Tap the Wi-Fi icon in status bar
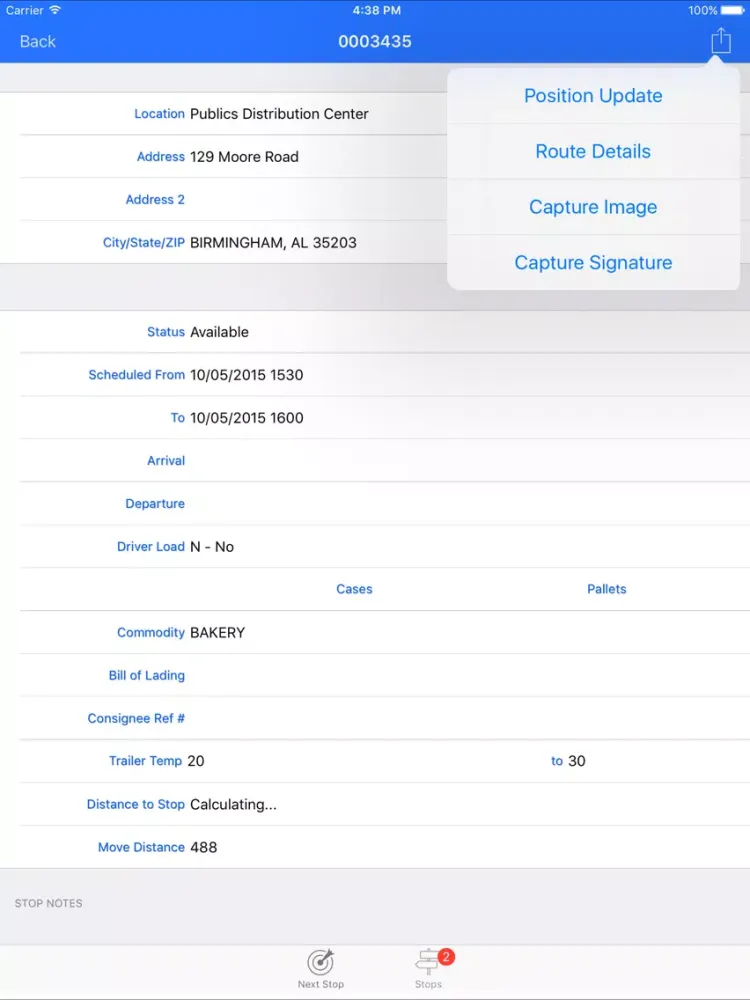 pyautogui.click(x=55, y=10)
